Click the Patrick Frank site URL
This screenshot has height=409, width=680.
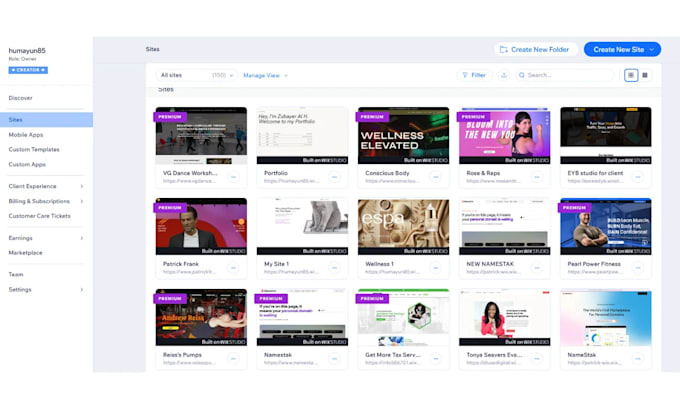point(189,272)
